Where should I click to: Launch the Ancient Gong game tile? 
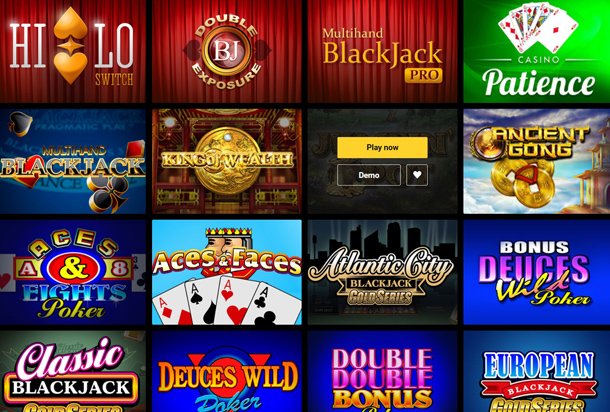(537, 161)
